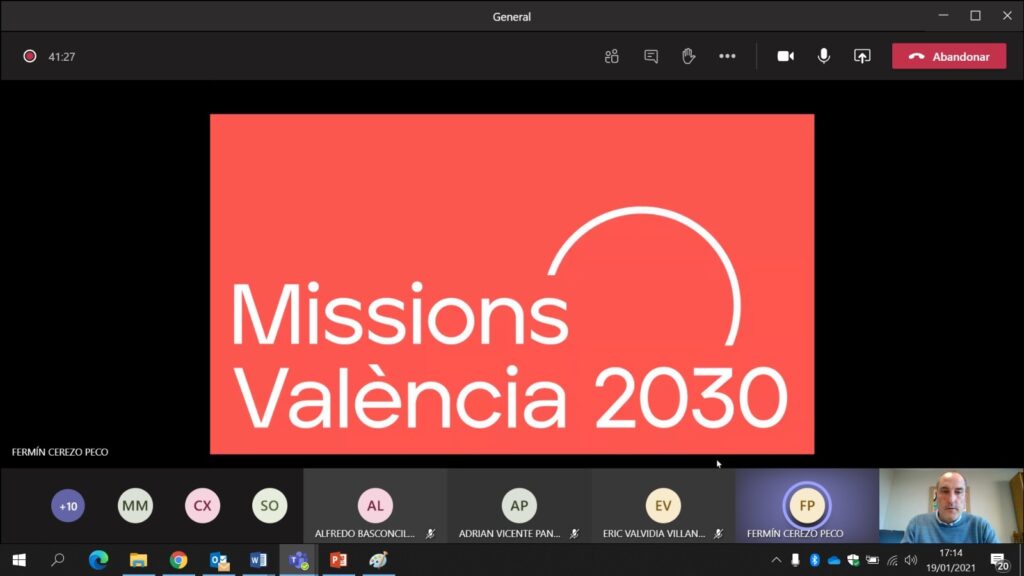
Task: Click the General window title
Action: [x=511, y=16]
